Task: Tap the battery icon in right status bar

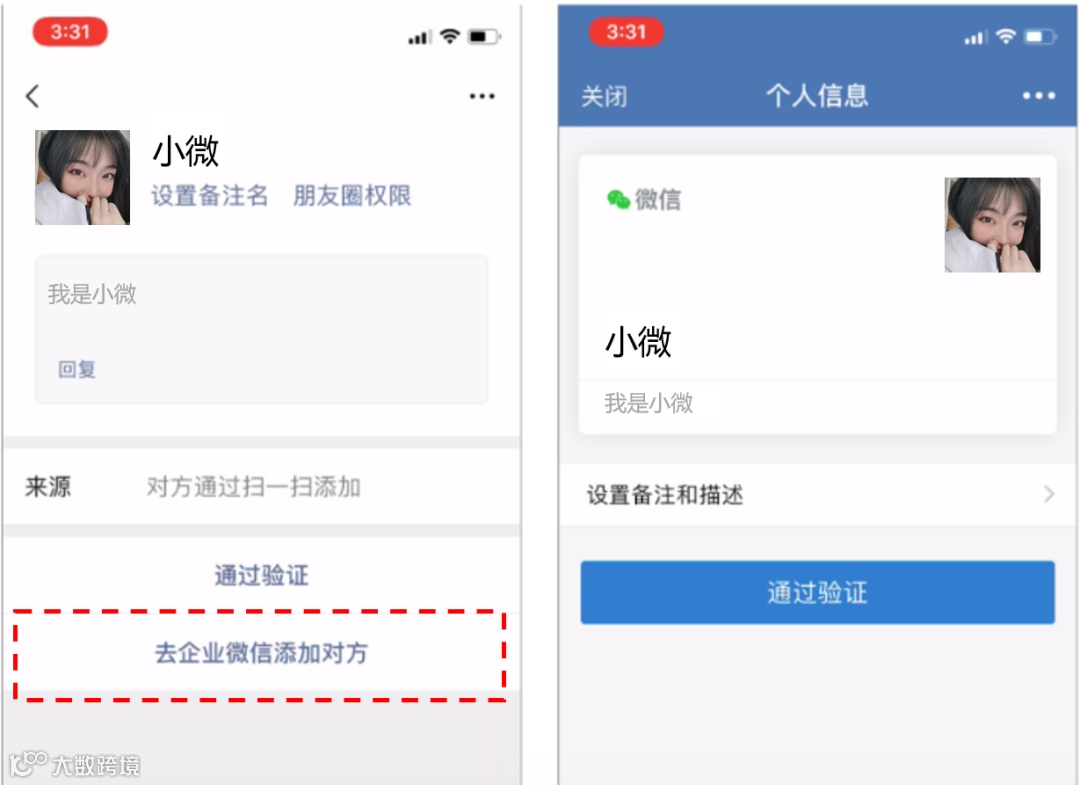Action: click(1040, 36)
